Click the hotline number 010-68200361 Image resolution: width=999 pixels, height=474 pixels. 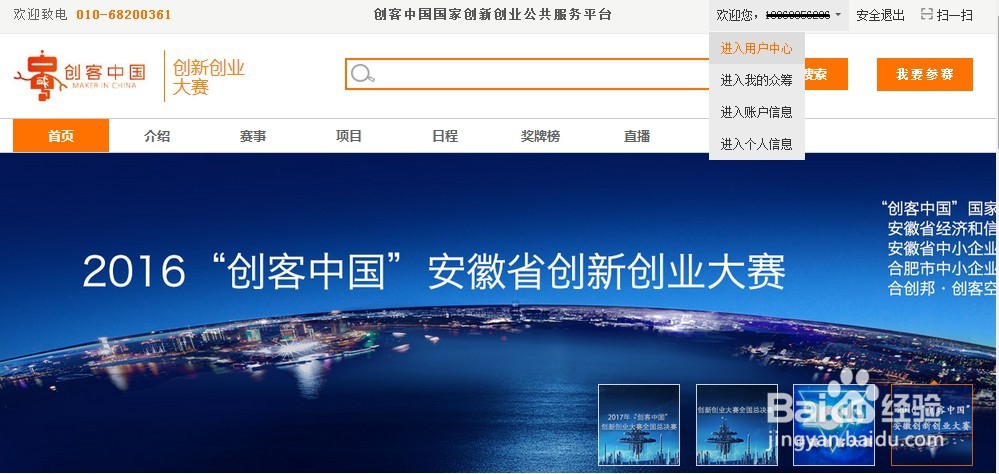[x=124, y=15]
